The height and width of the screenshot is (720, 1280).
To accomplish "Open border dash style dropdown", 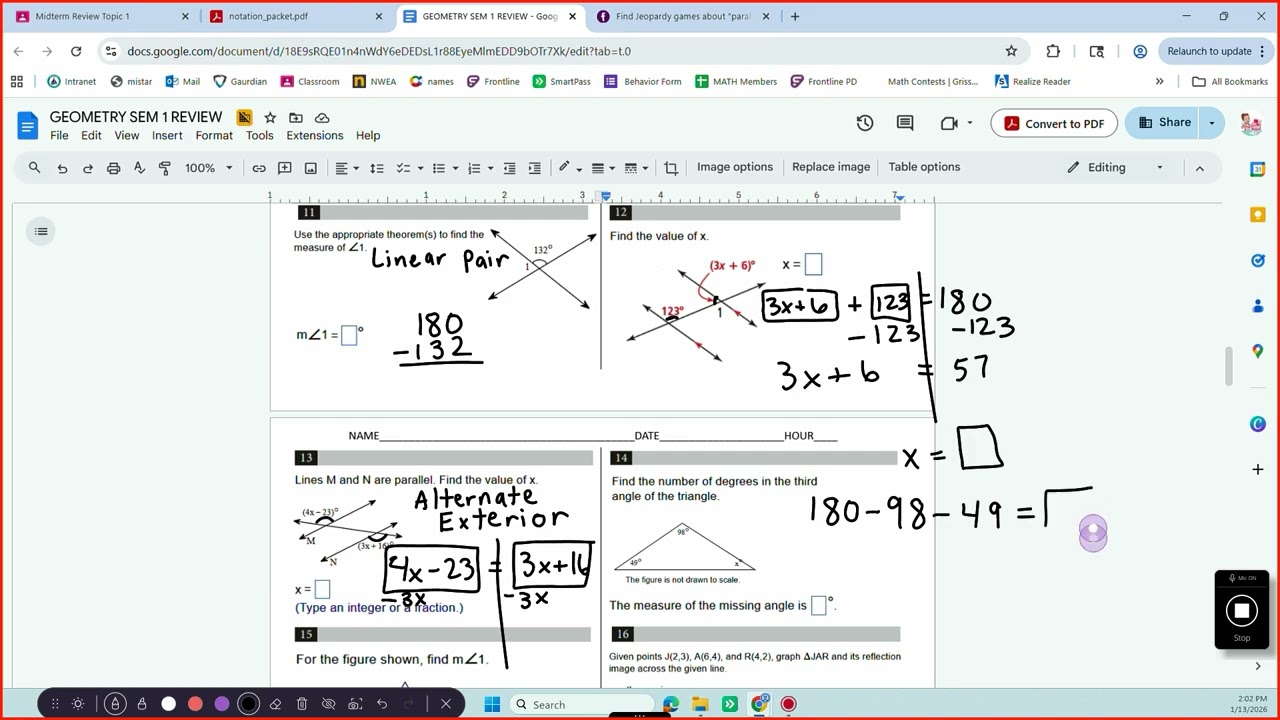I will [x=636, y=168].
